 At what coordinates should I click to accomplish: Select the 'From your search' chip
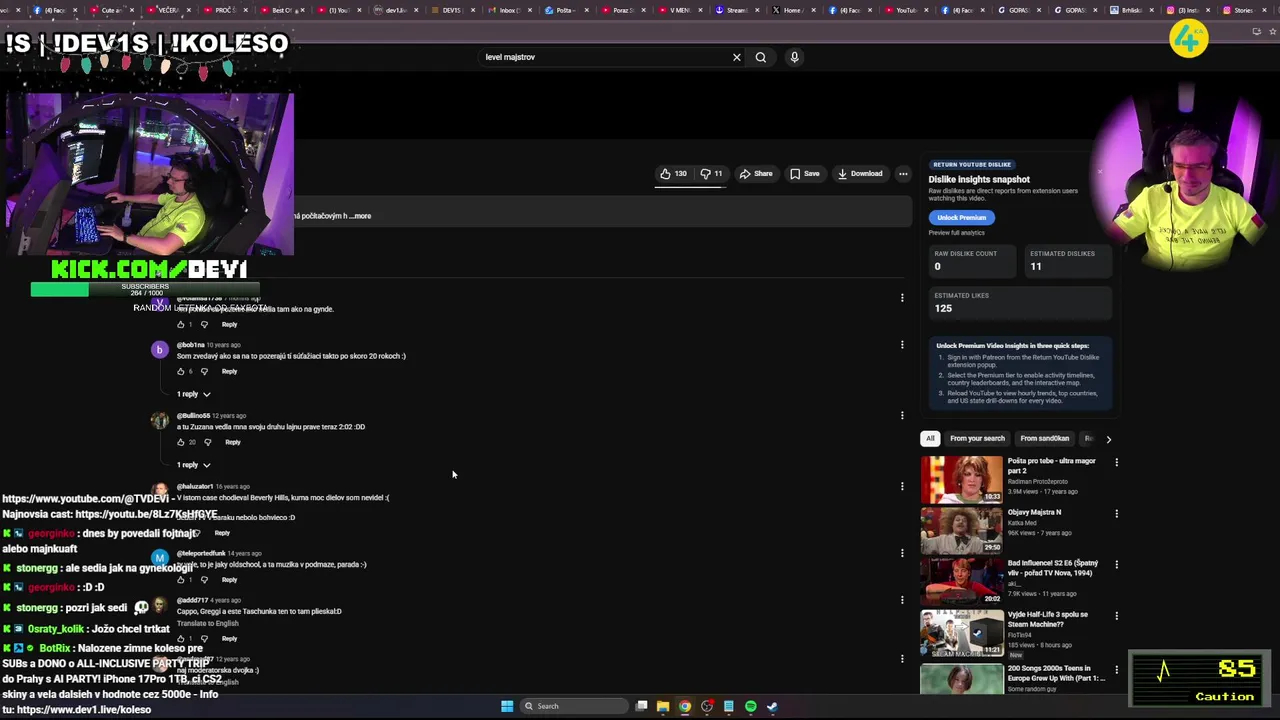(x=977, y=438)
